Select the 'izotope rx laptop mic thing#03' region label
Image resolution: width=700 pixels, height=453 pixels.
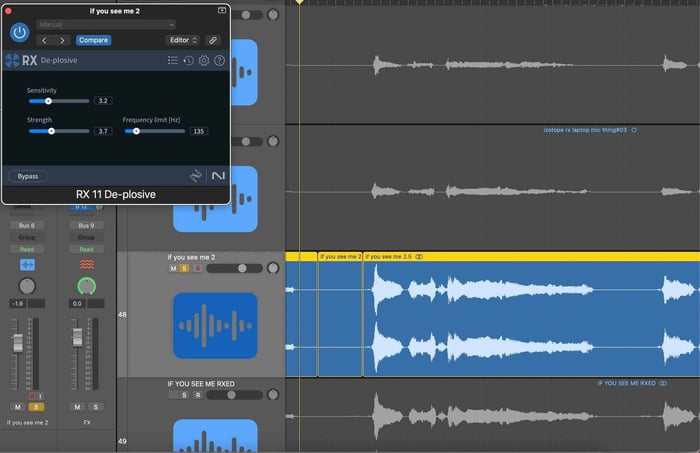pyautogui.click(x=585, y=130)
